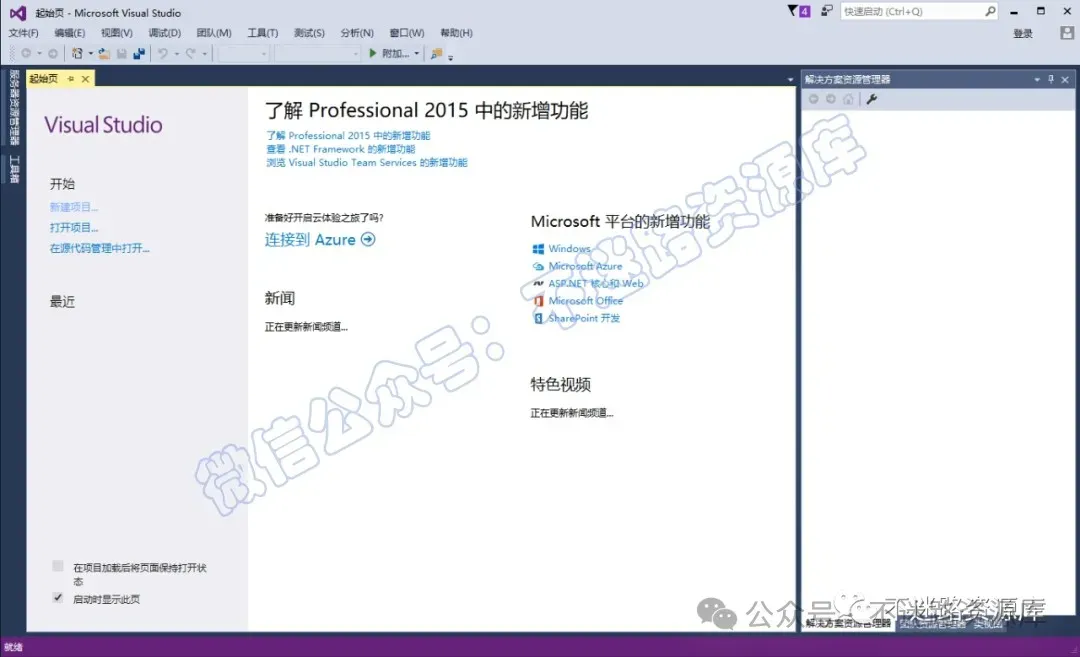
Task: Click the magnifier icon in Quick Launch box
Action: pyautogui.click(x=990, y=11)
